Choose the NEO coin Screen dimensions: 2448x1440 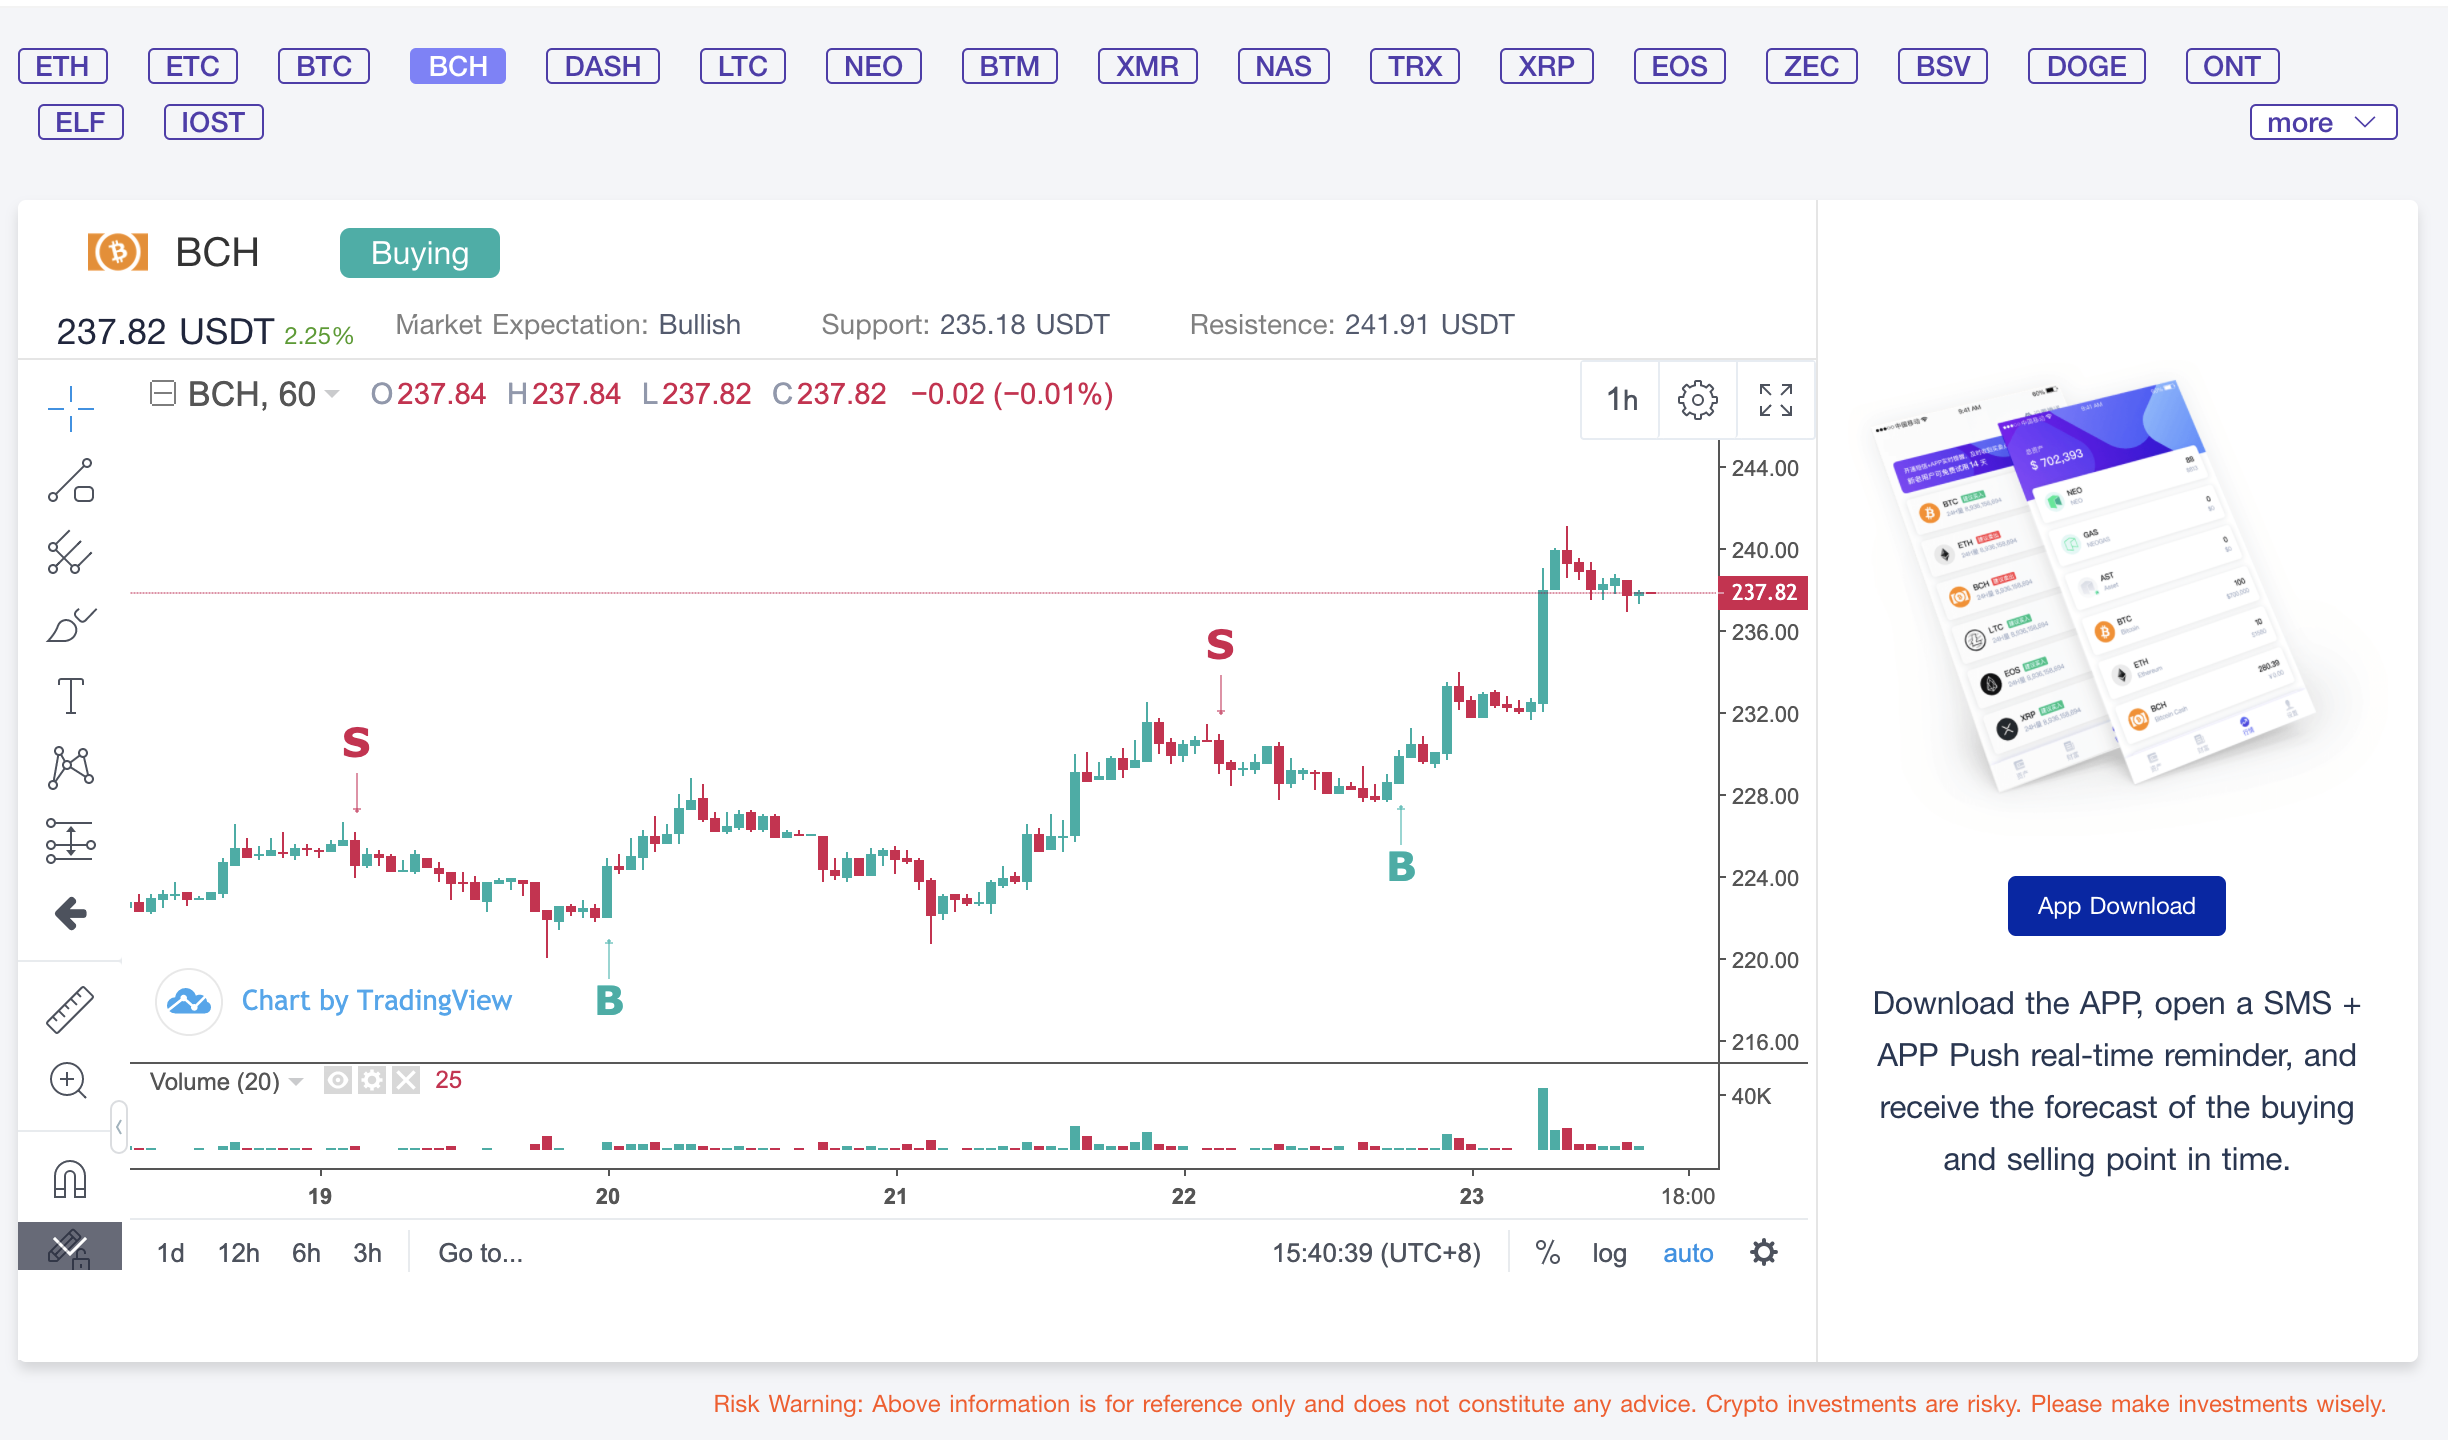click(874, 66)
